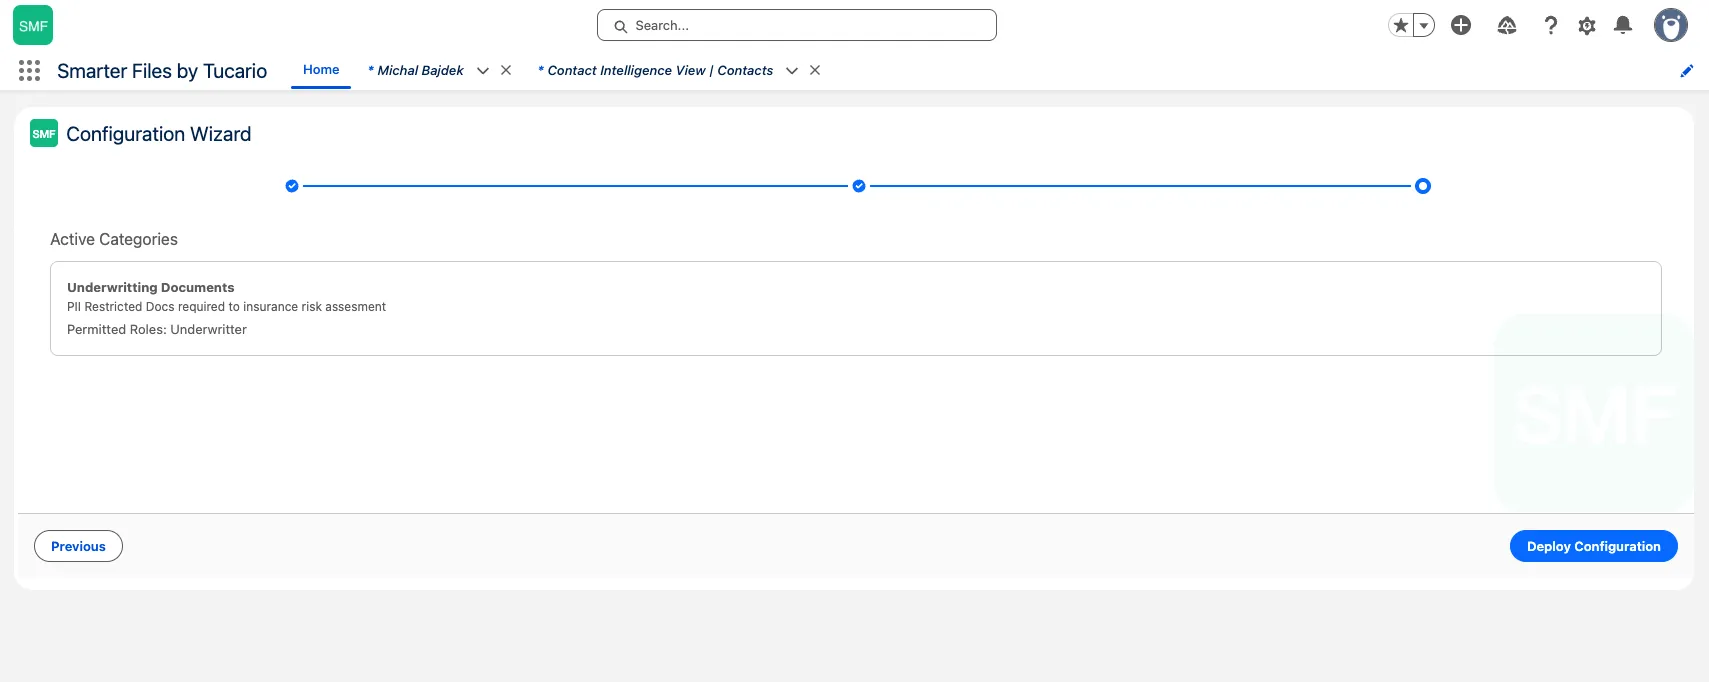Click the Configuration Wizard title
Viewport: 1709px width, 682px height.
[x=159, y=134]
